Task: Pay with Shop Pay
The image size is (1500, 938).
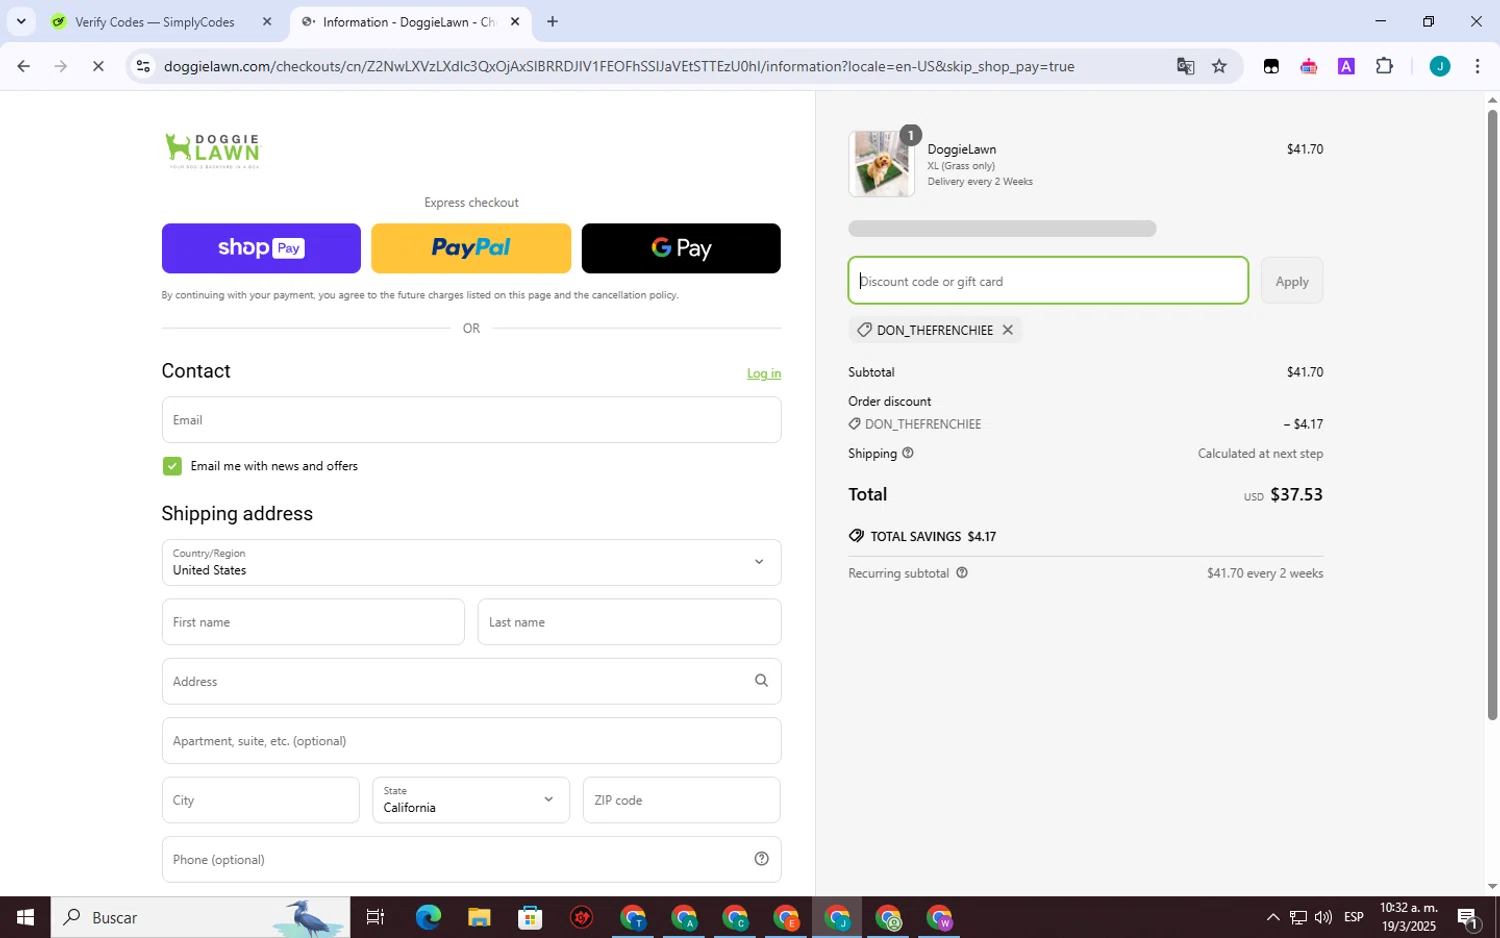Action: pyautogui.click(x=261, y=248)
